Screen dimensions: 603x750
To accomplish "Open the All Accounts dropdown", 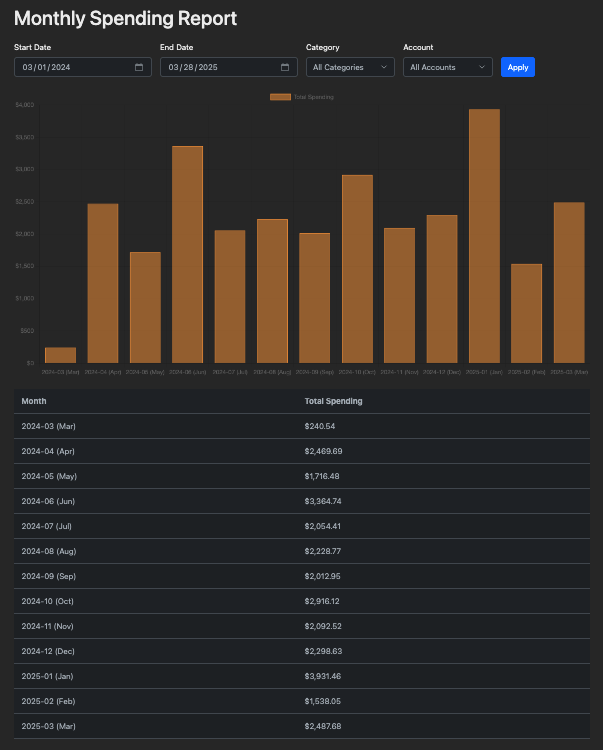I will [448, 67].
